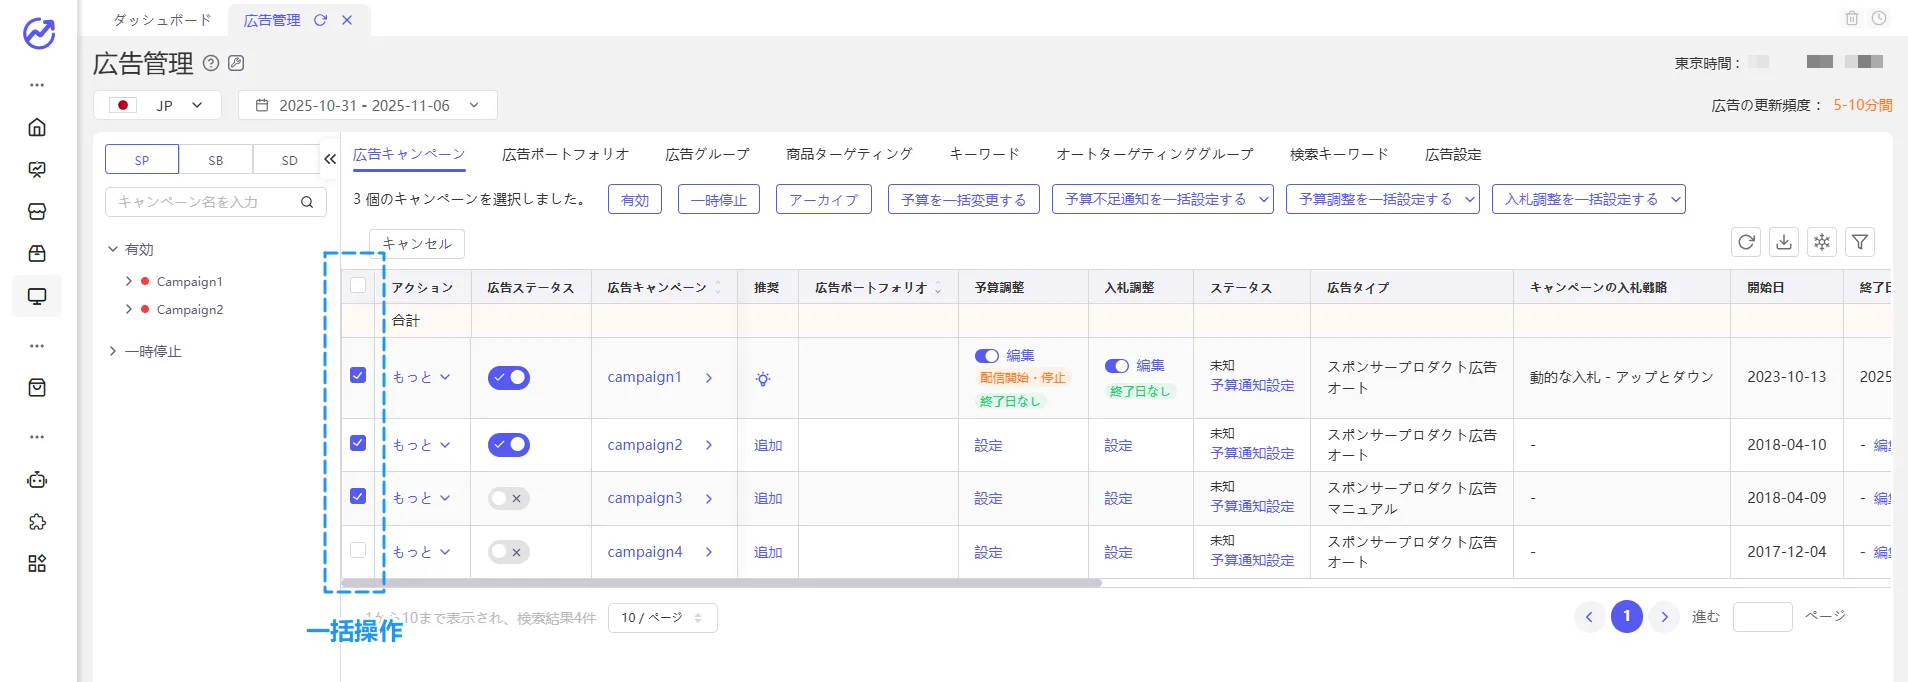This screenshot has height=682, width=1908.
Task: Switch to キーワード tab
Action: (984, 154)
